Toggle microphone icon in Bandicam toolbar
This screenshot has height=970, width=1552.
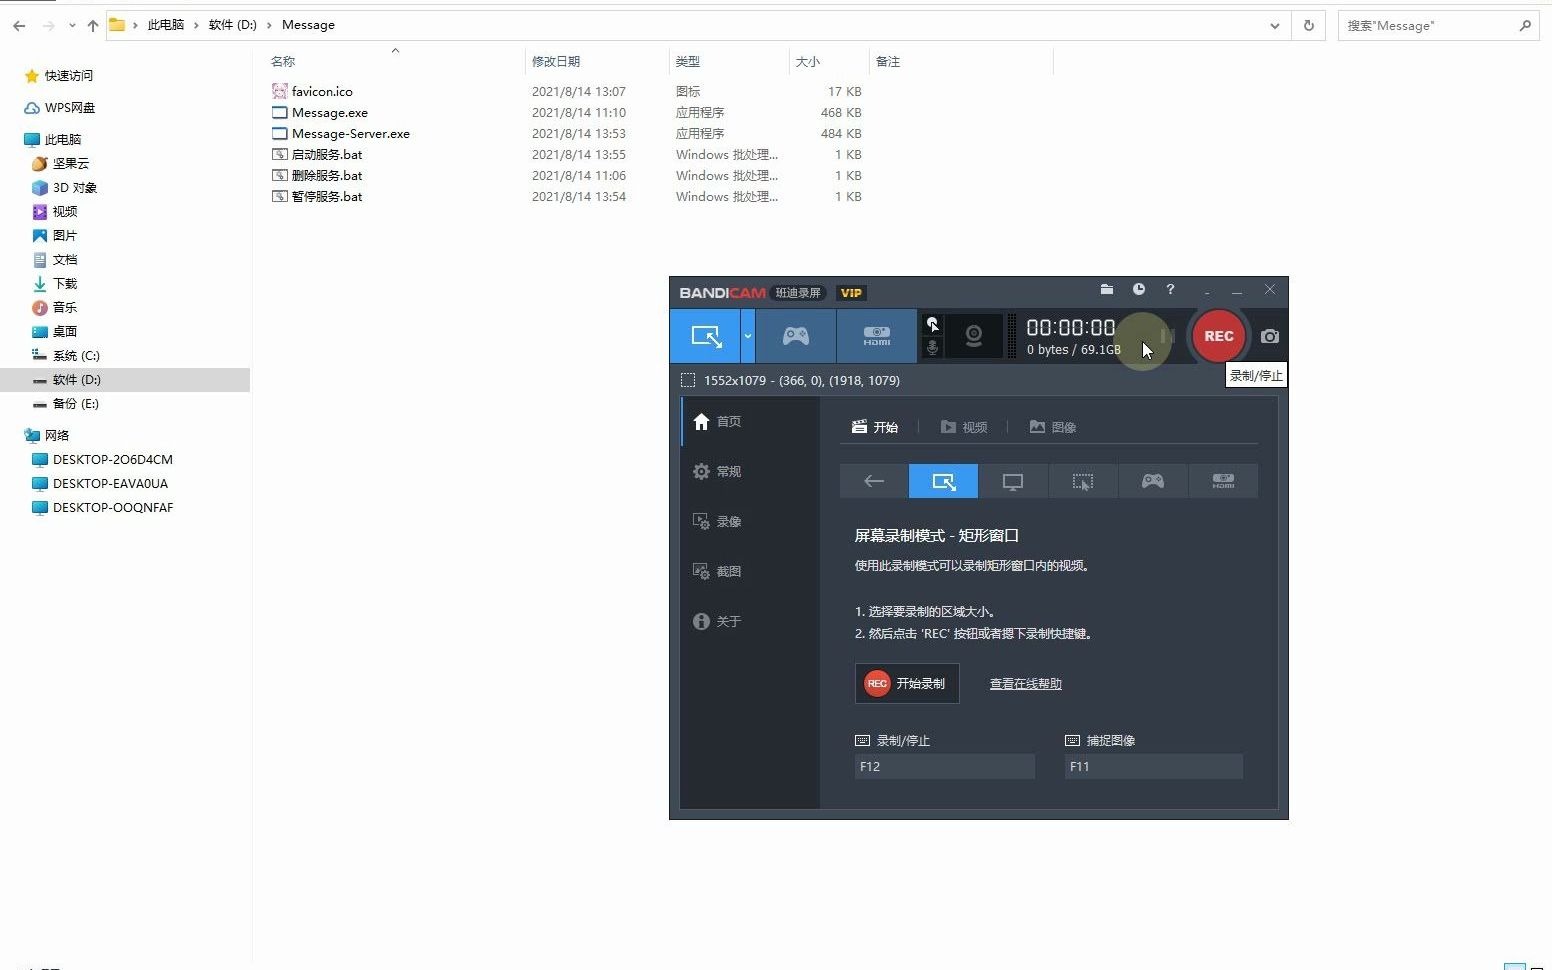click(x=932, y=347)
